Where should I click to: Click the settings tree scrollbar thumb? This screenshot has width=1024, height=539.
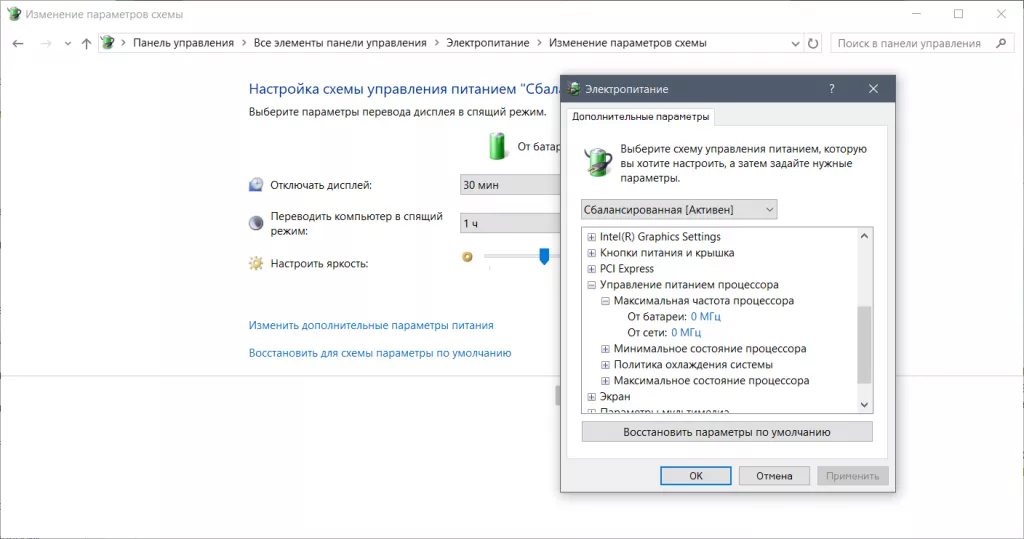tap(864, 344)
